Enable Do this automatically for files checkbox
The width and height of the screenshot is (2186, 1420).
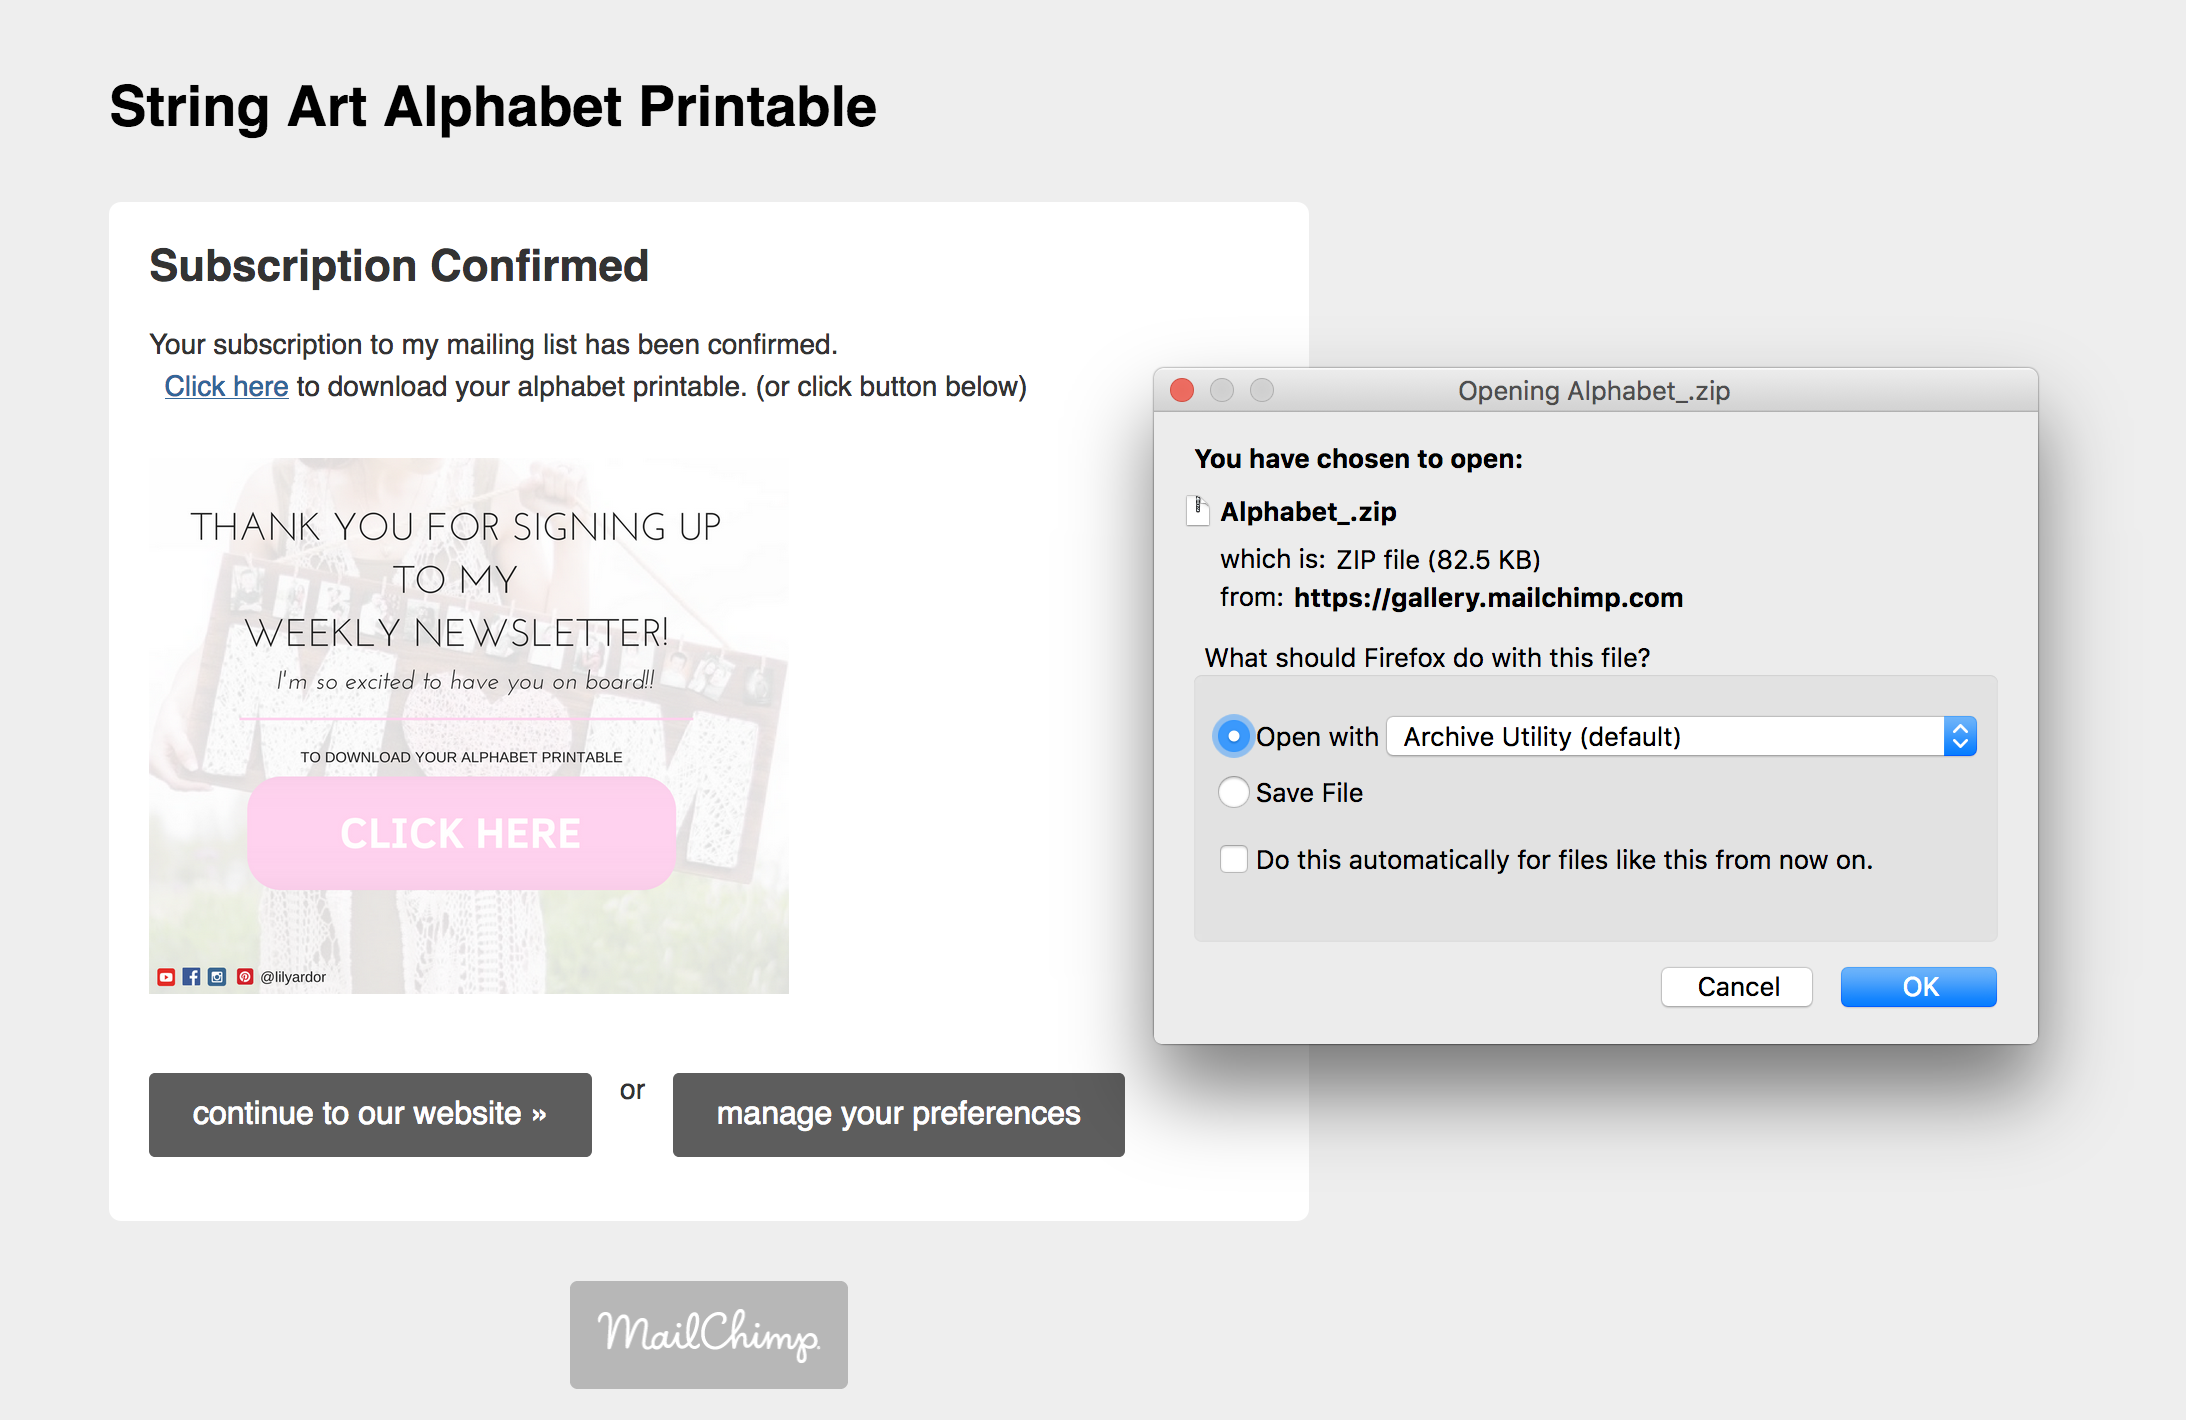pyautogui.click(x=1233, y=860)
